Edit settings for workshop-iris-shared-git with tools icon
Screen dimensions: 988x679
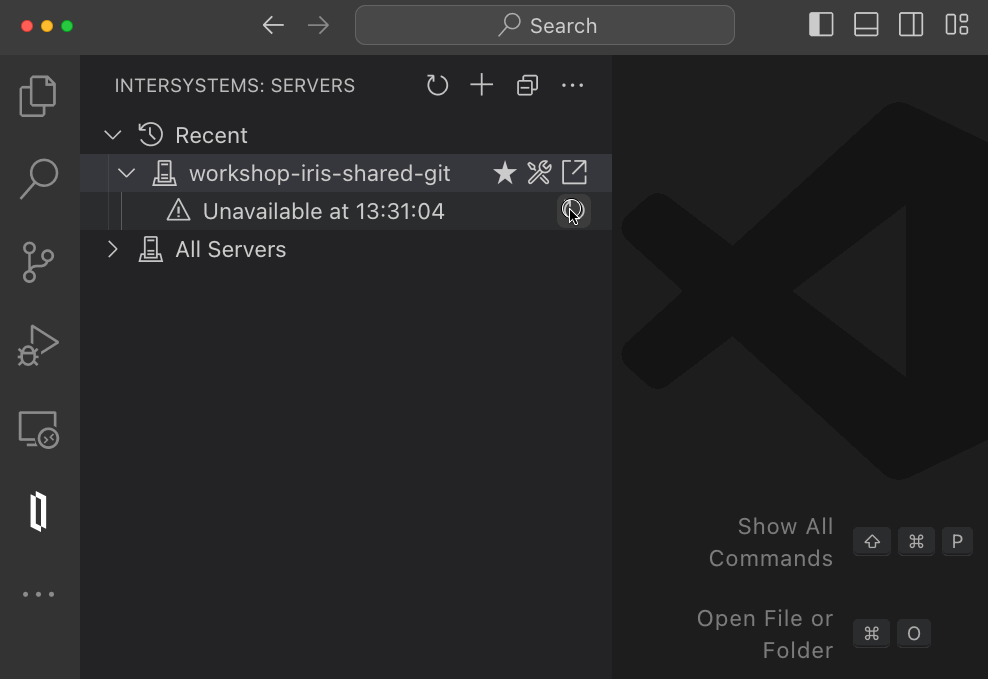pyautogui.click(x=539, y=173)
